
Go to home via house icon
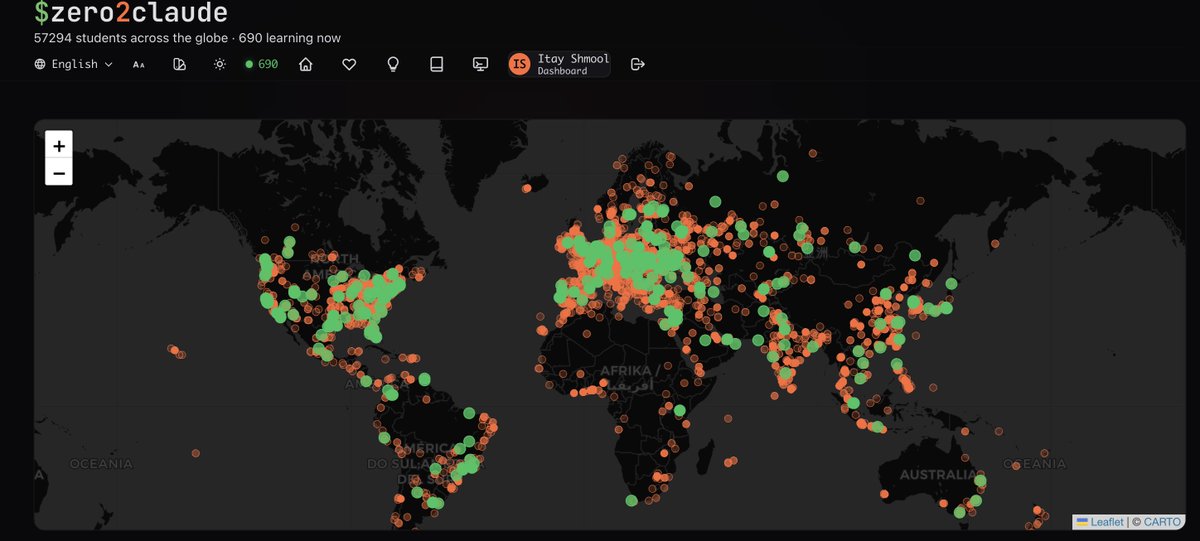306,64
